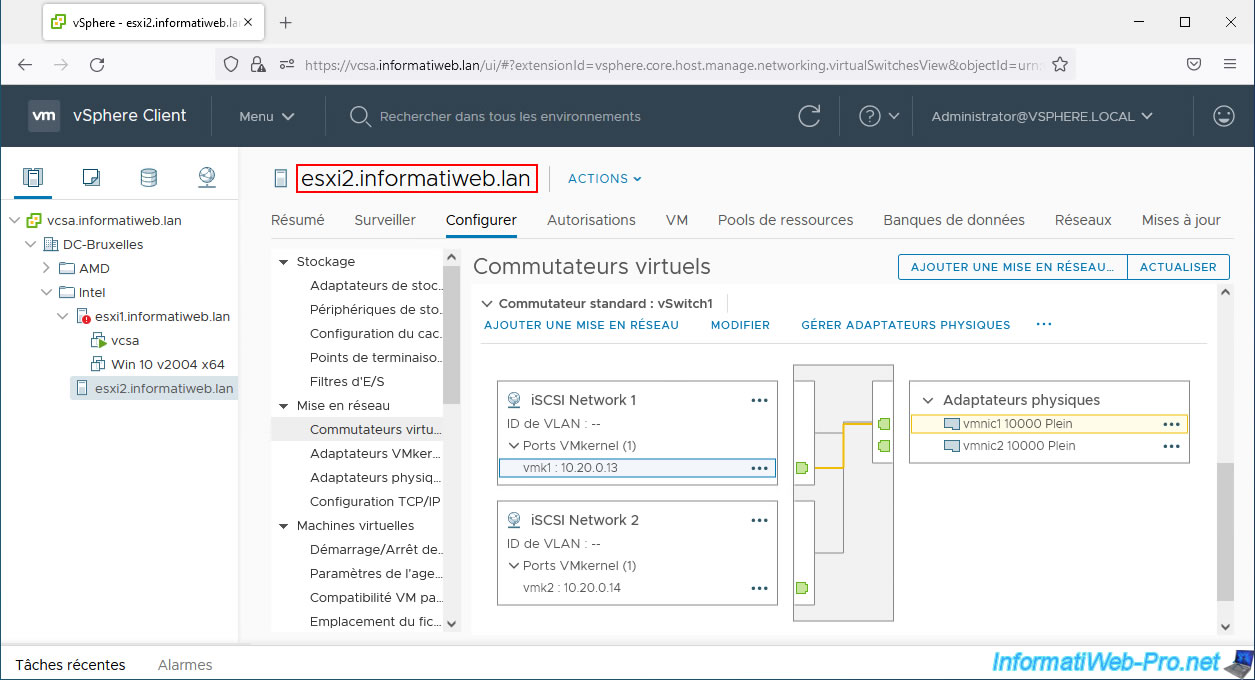The height and width of the screenshot is (680, 1255).
Task: Switch to the Storage inventory icon
Action: (148, 178)
